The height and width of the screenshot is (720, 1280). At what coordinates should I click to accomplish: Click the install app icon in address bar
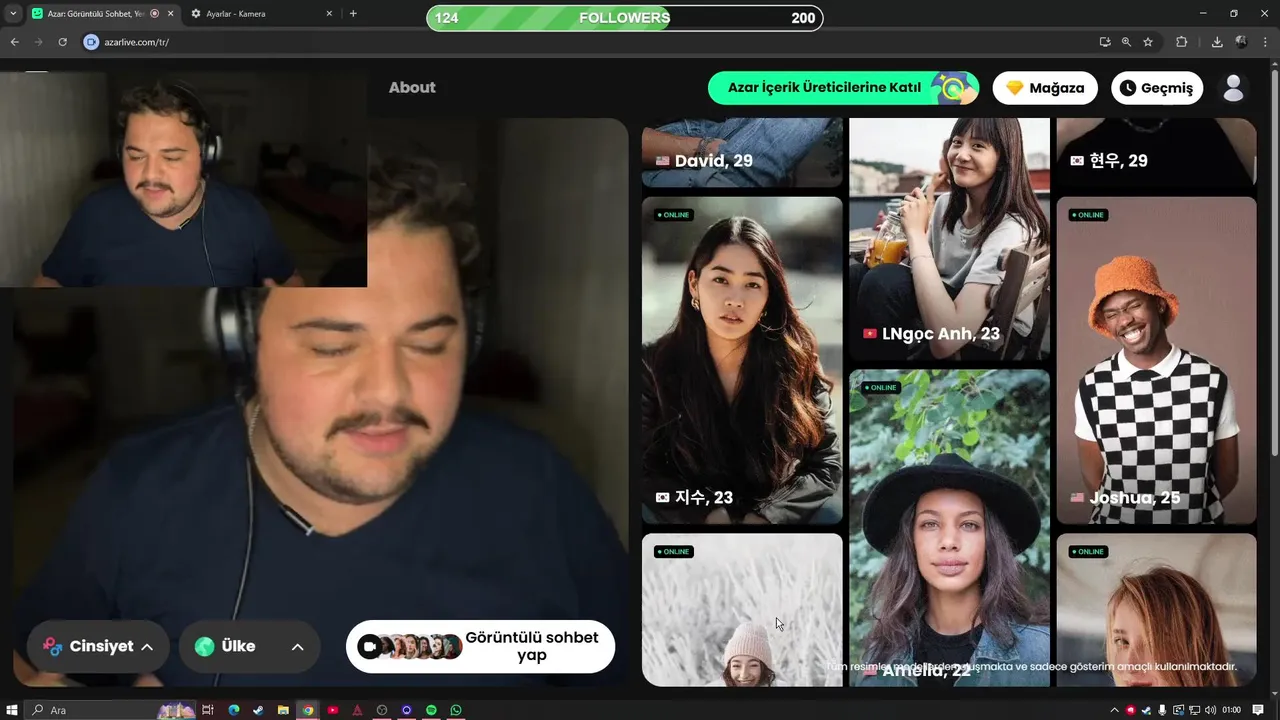[1105, 42]
